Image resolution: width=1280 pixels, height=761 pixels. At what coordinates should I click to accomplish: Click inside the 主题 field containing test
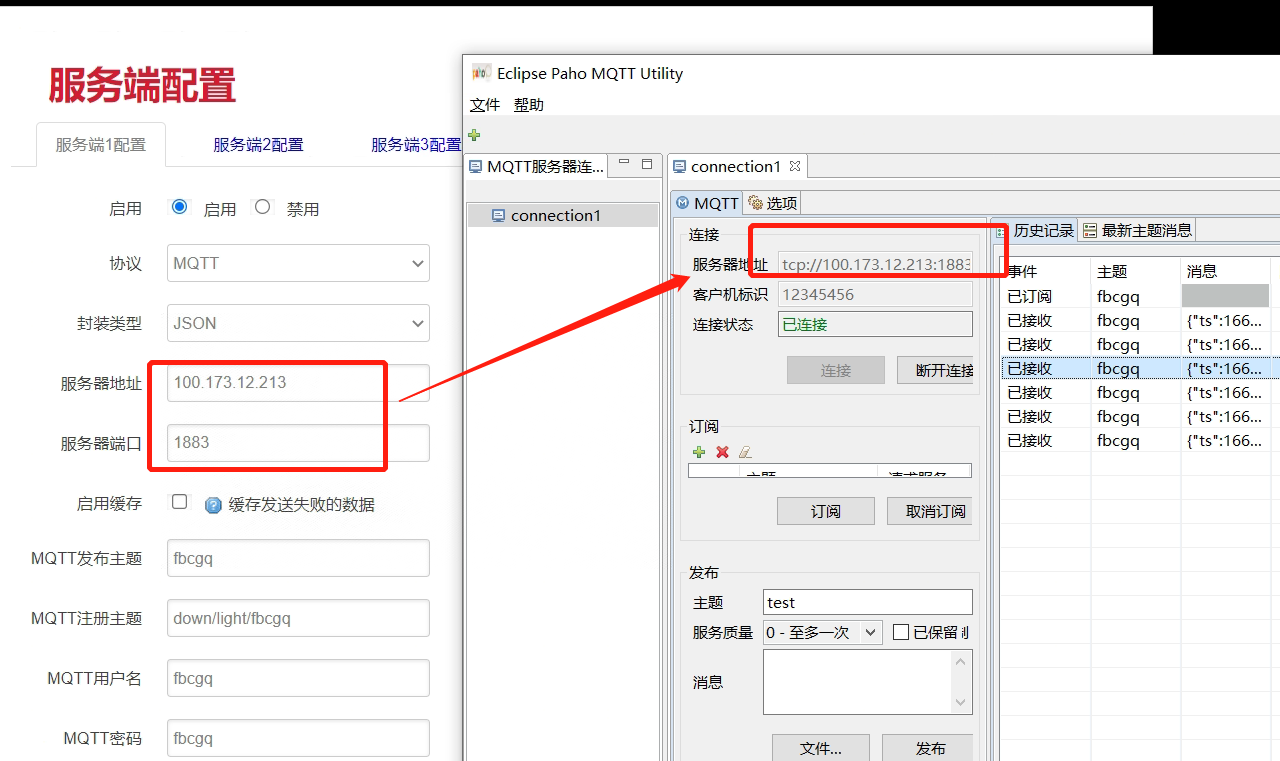pyautogui.click(x=867, y=602)
